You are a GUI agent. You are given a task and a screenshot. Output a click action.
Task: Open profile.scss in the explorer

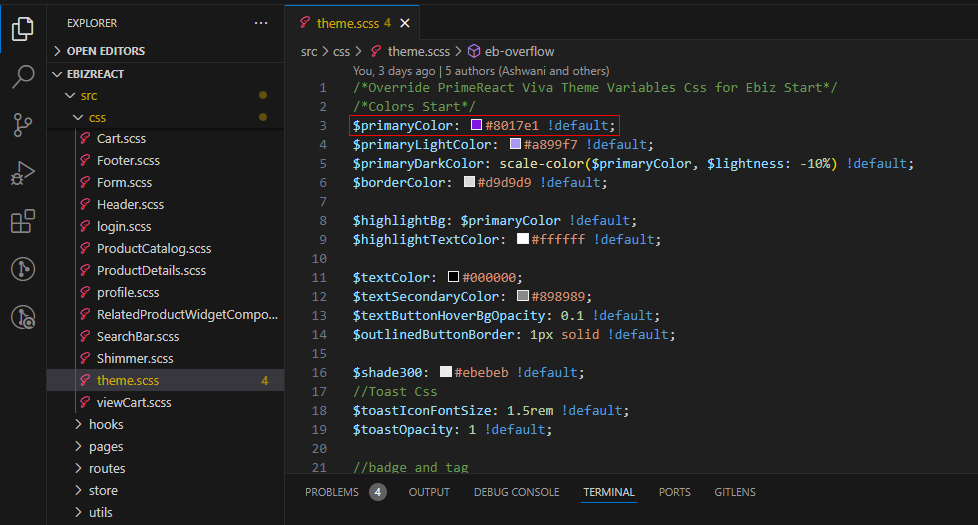(x=166, y=292)
